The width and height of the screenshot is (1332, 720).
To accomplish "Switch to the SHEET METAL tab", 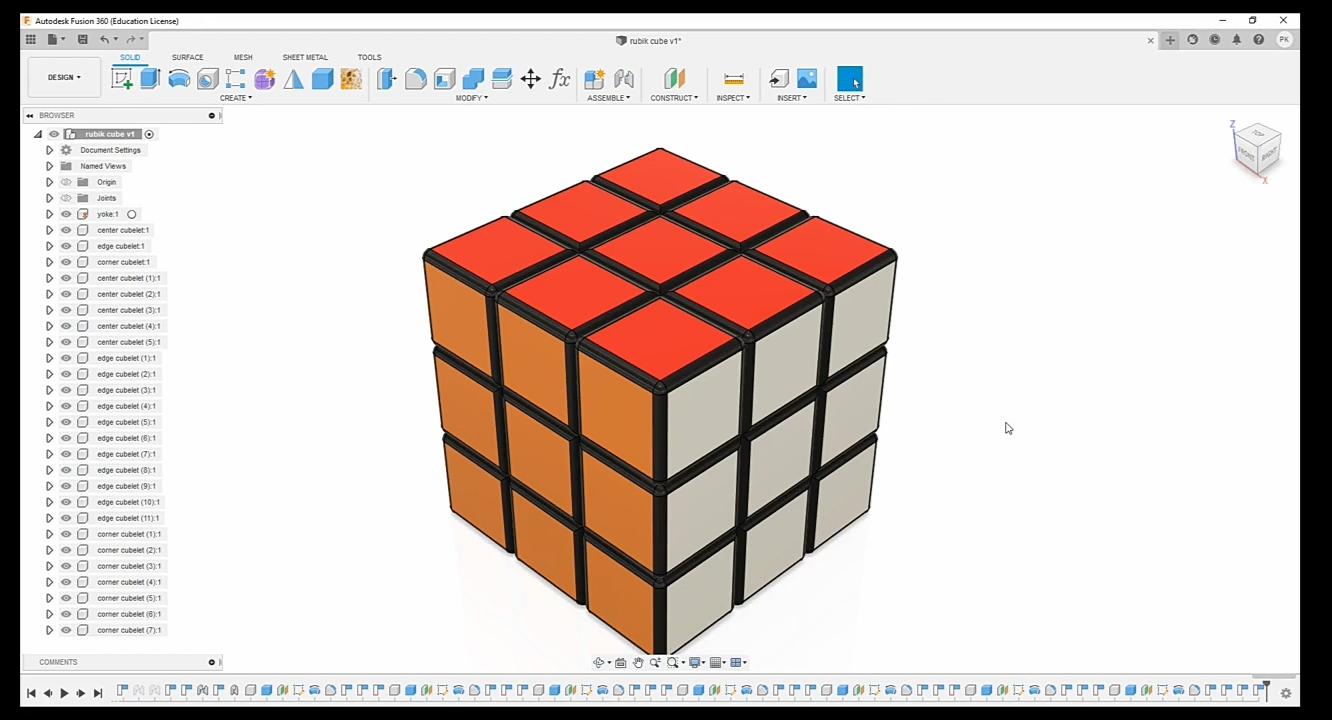I will 305,57.
